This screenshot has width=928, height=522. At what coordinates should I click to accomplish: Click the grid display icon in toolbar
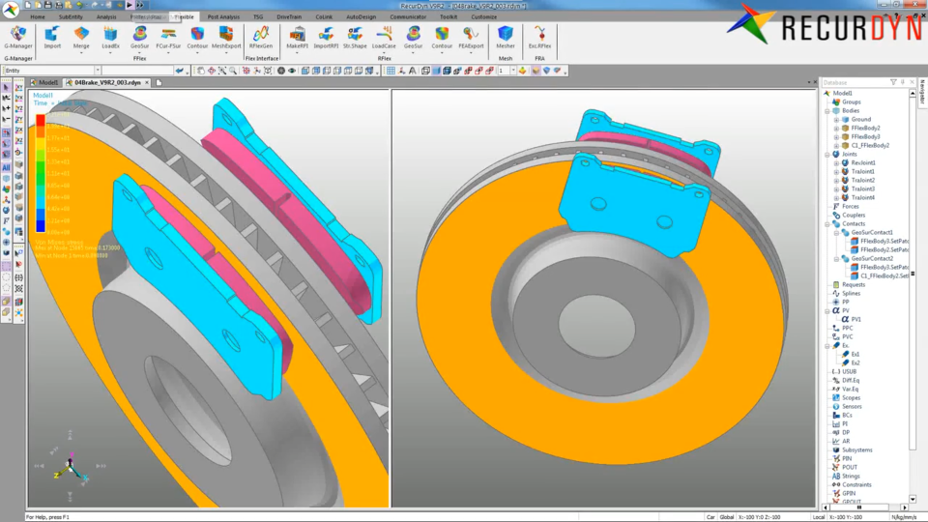click(x=391, y=71)
